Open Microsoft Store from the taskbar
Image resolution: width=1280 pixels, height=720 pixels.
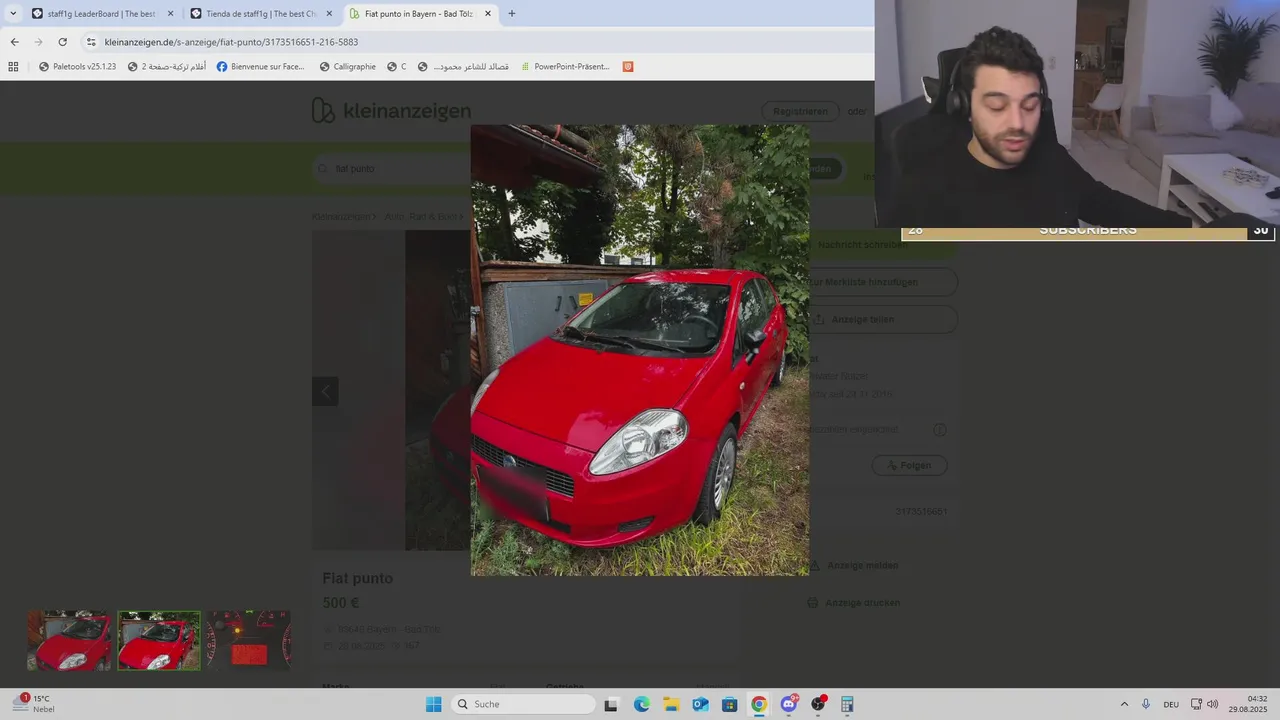pos(730,704)
